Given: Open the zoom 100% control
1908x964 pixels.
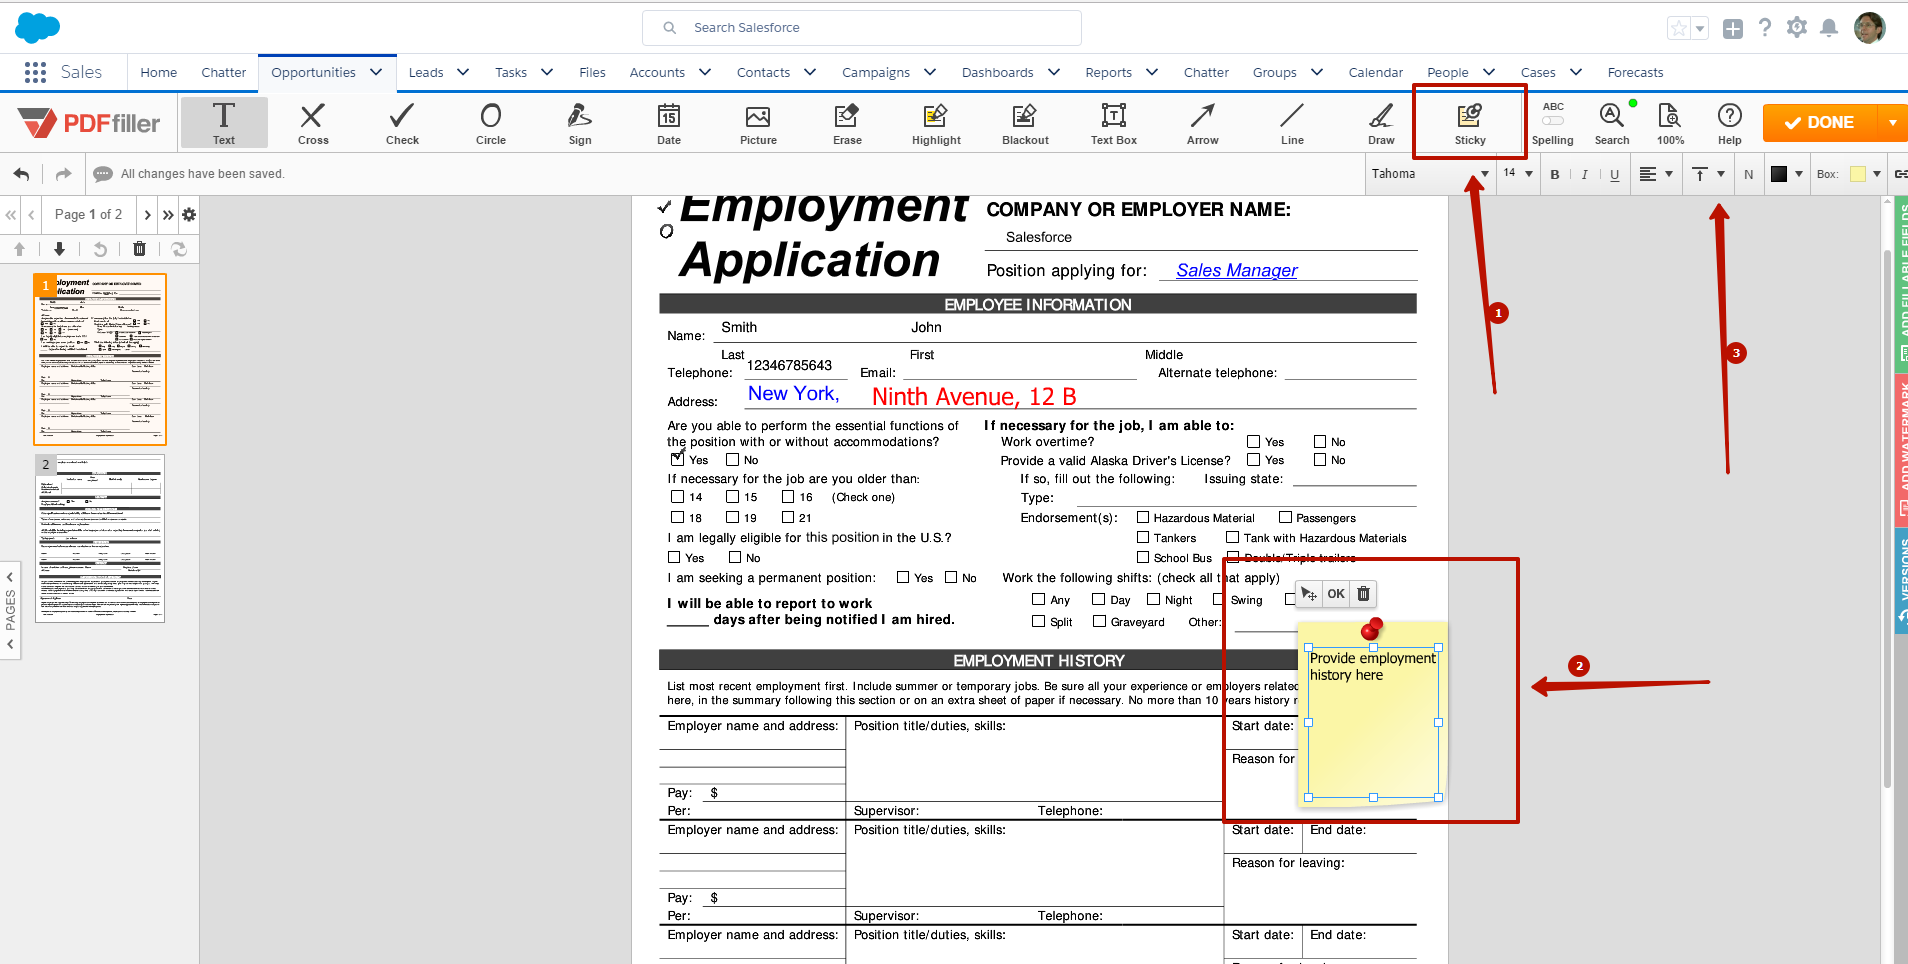Looking at the screenshot, I should point(1670,123).
